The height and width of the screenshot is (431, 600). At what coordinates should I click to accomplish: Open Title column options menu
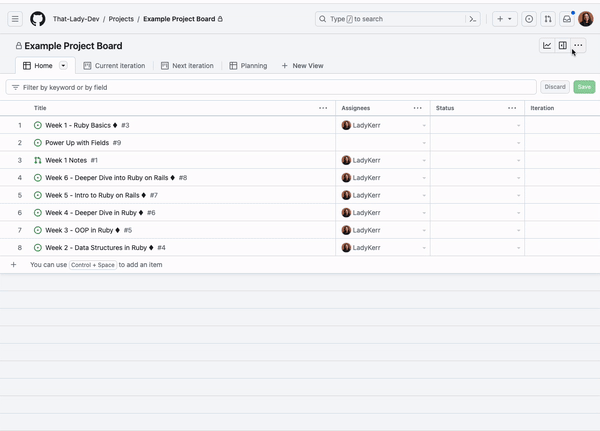pos(323,108)
